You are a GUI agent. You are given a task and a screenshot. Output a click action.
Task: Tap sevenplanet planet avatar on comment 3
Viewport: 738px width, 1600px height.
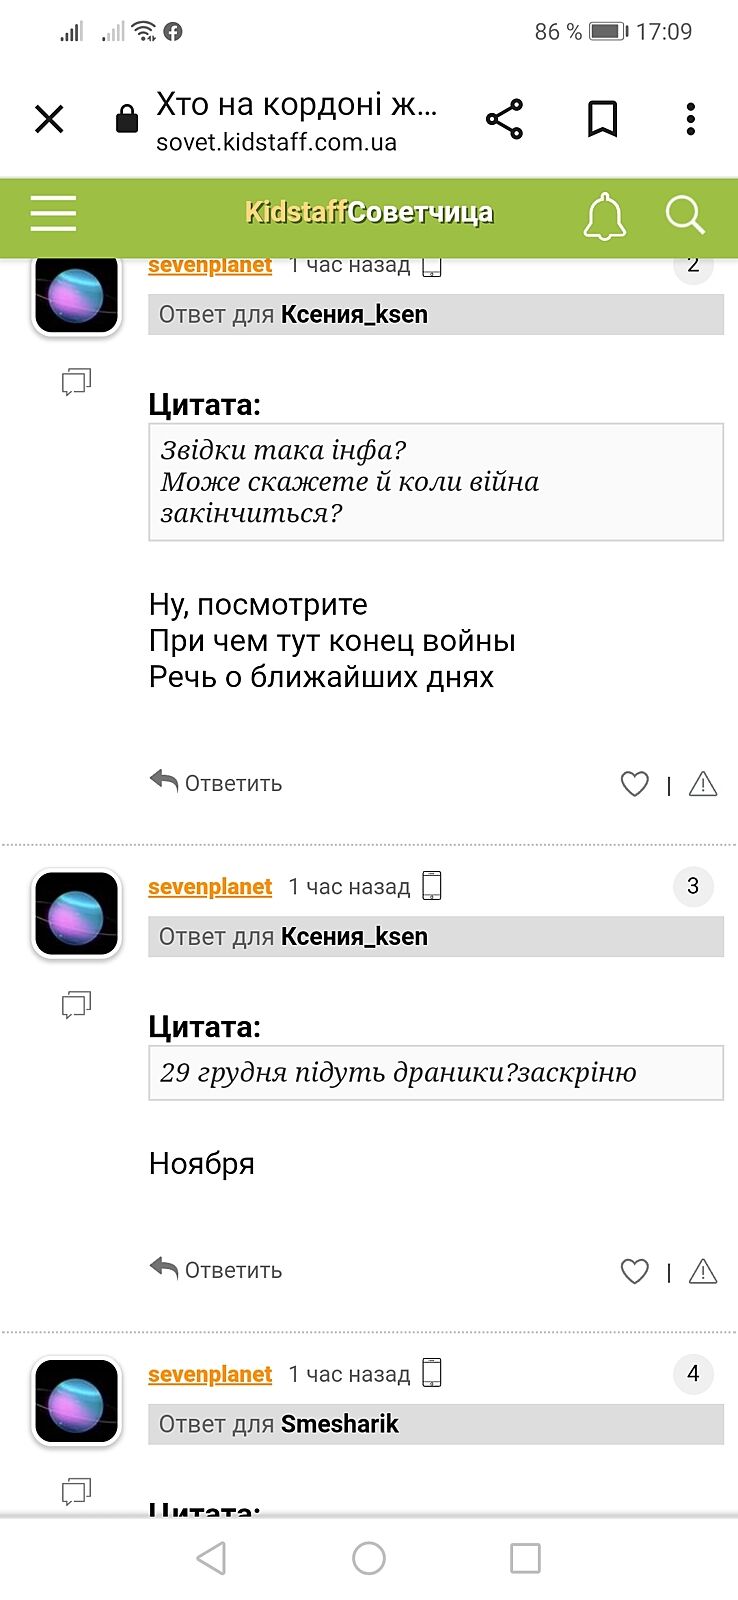(x=77, y=914)
